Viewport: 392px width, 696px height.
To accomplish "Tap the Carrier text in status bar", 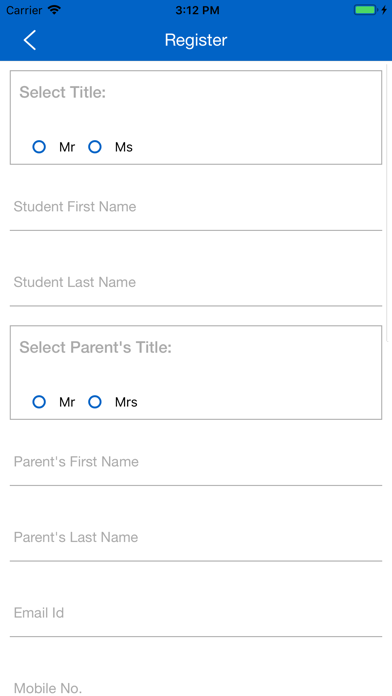I will point(24,10).
